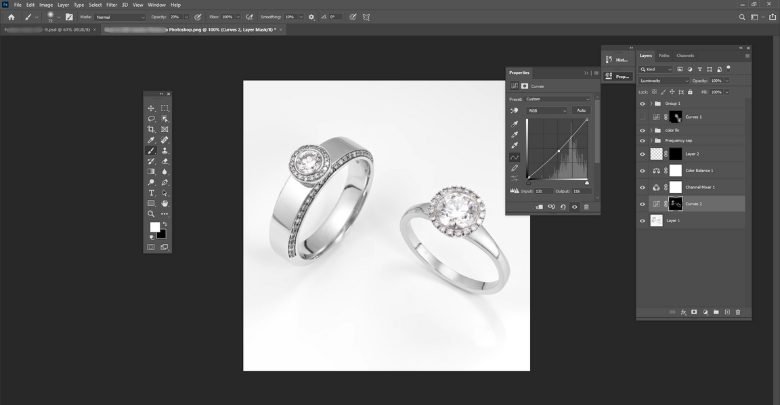Expand the Frequency sep group

(x=651, y=141)
